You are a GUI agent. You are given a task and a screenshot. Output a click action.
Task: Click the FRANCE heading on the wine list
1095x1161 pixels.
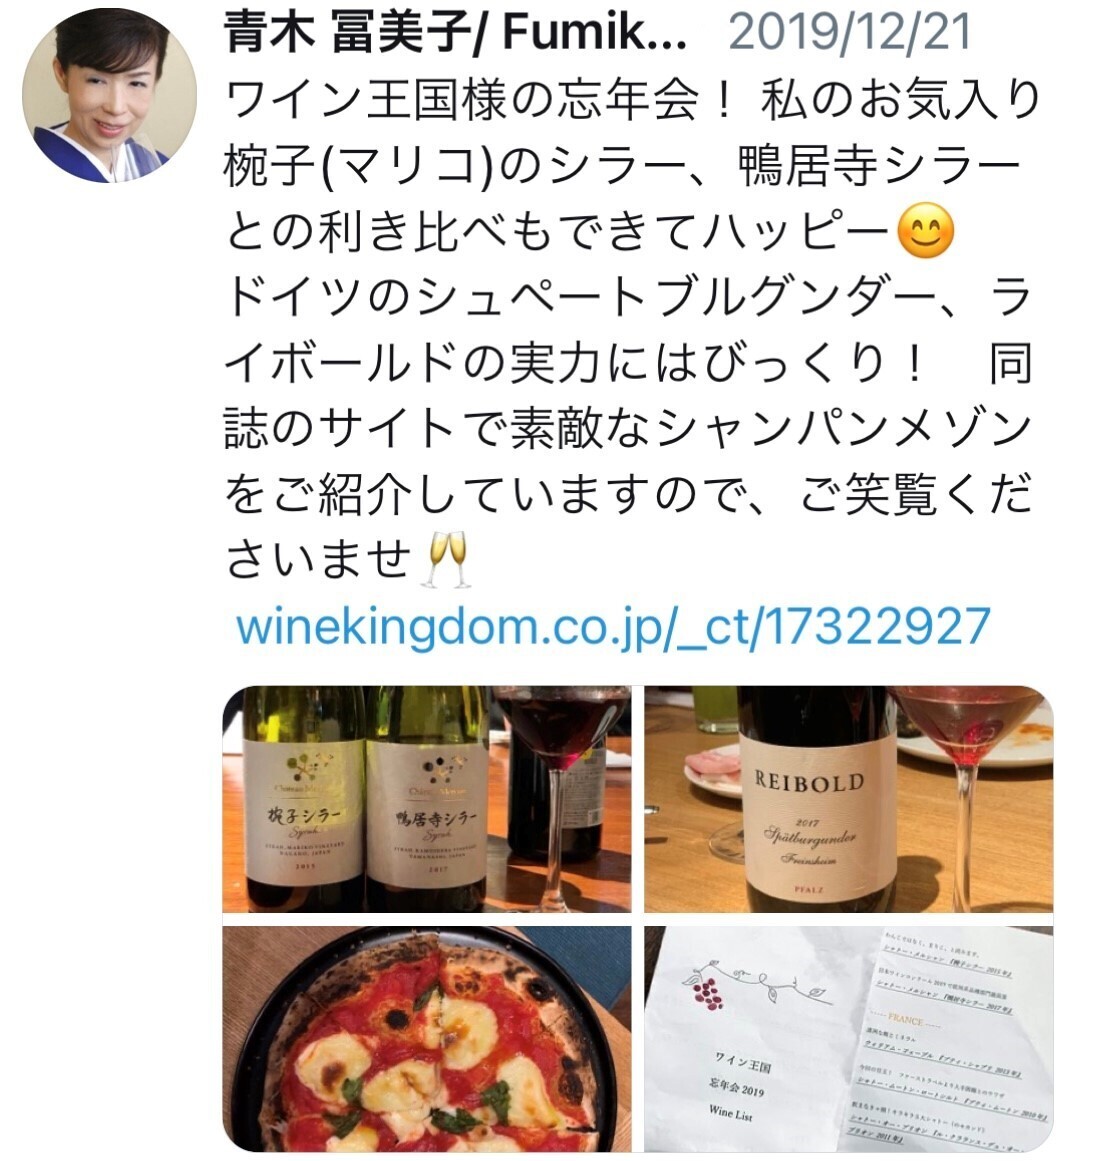(x=905, y=1020)
